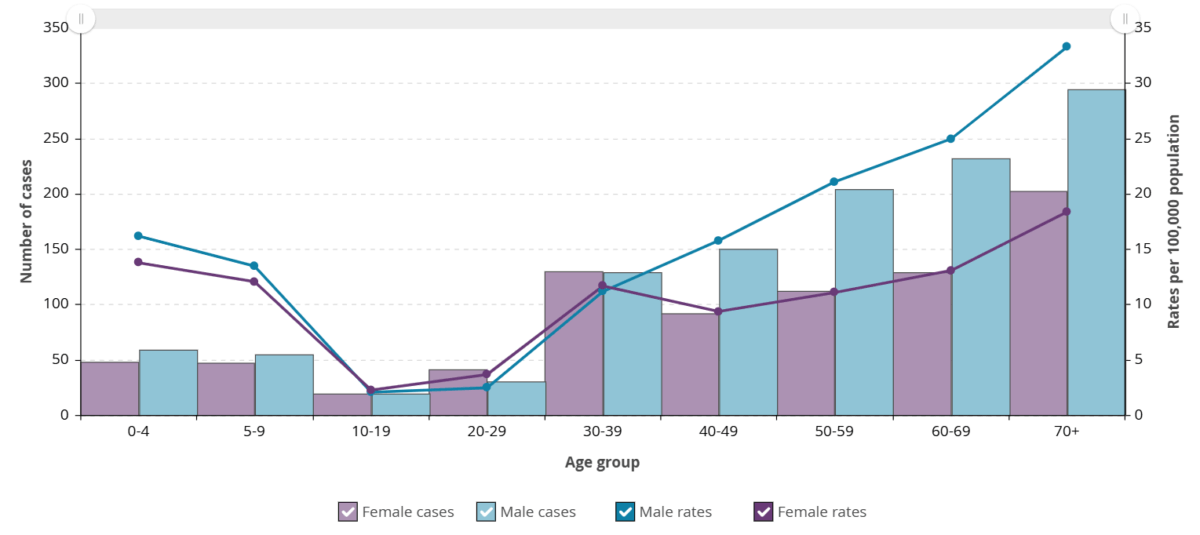Image resolution: width=1200 pixels, height=535 pixels.
Task: Select the Female rates point at 40-49
Action: click(x=718, y=311)
